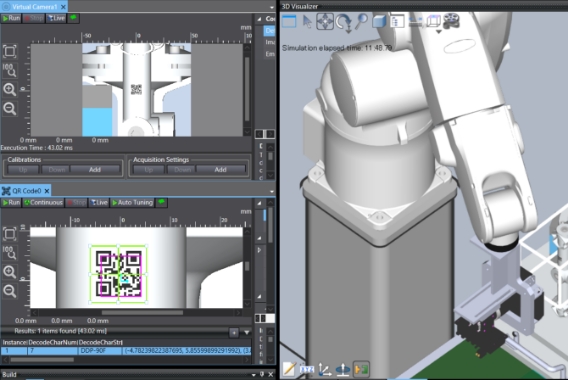Close the QR Code0 tab

coord(47,191)
